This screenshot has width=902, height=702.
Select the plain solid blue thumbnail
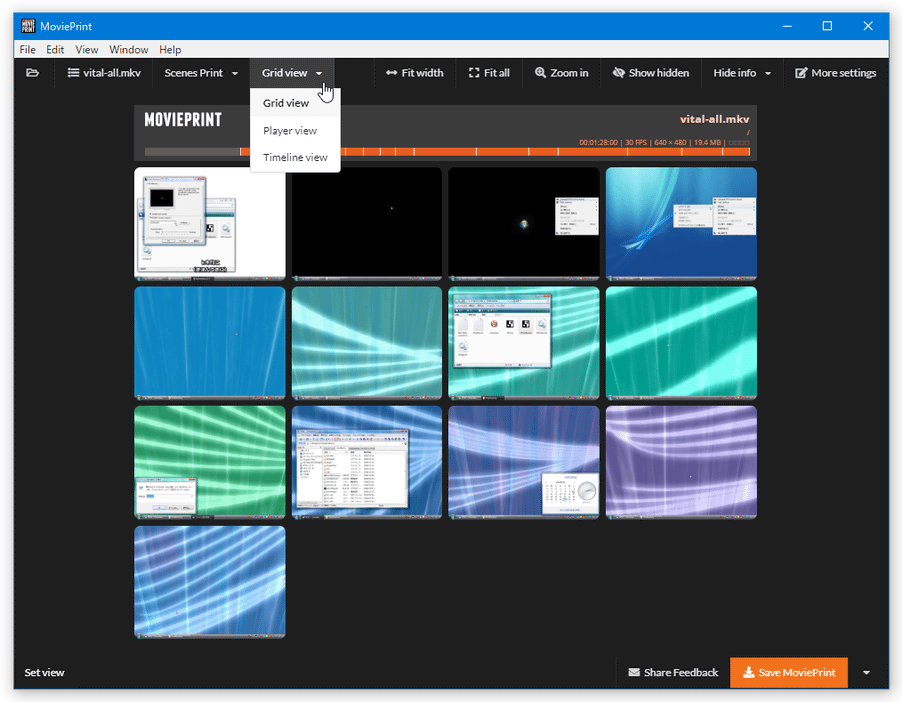tap(210, 342)
